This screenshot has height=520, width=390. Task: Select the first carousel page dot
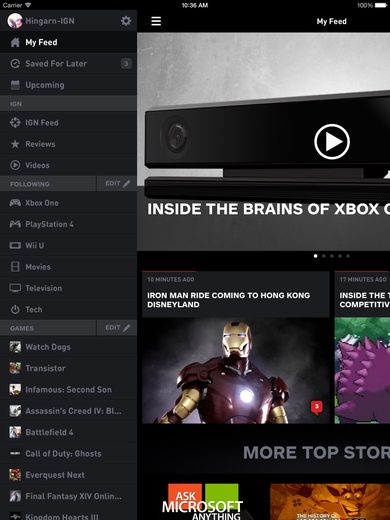coord(315,256)
